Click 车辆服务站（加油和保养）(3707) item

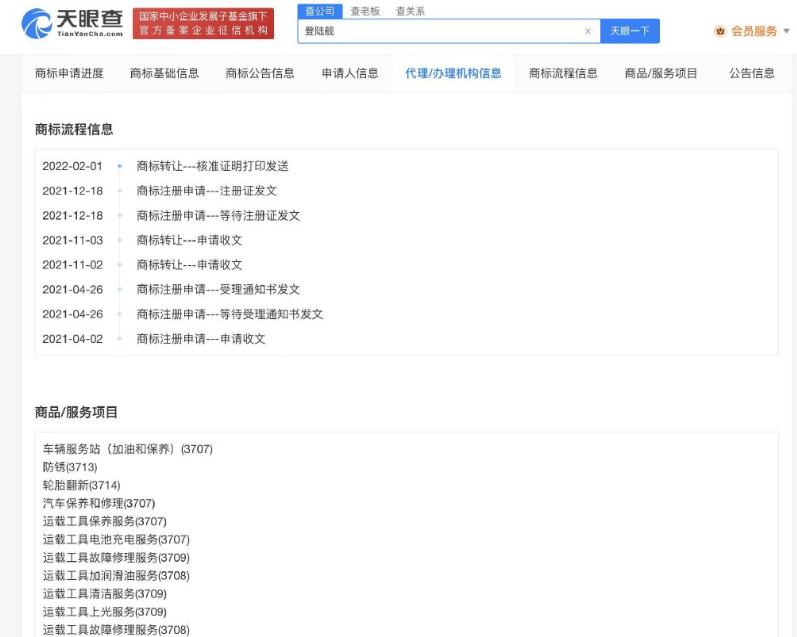click(x=128, y=449)
